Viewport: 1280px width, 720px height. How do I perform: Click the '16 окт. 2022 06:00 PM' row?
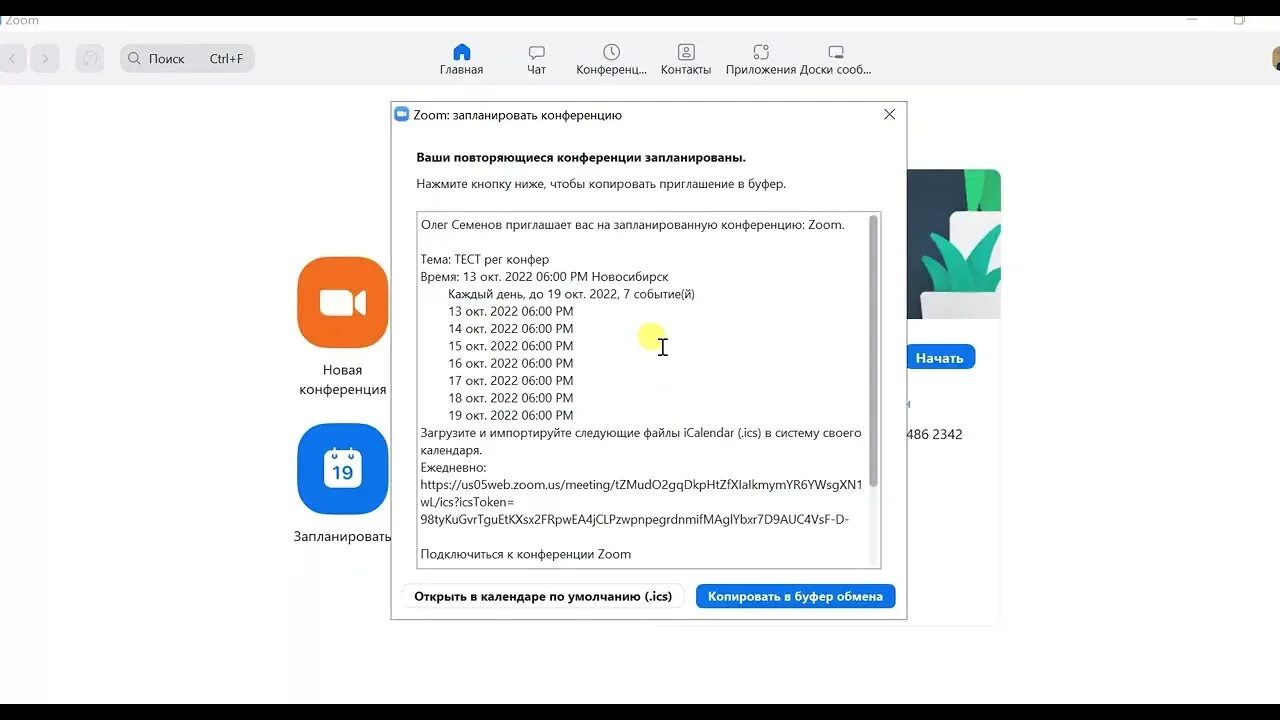[x=510, y=363]
